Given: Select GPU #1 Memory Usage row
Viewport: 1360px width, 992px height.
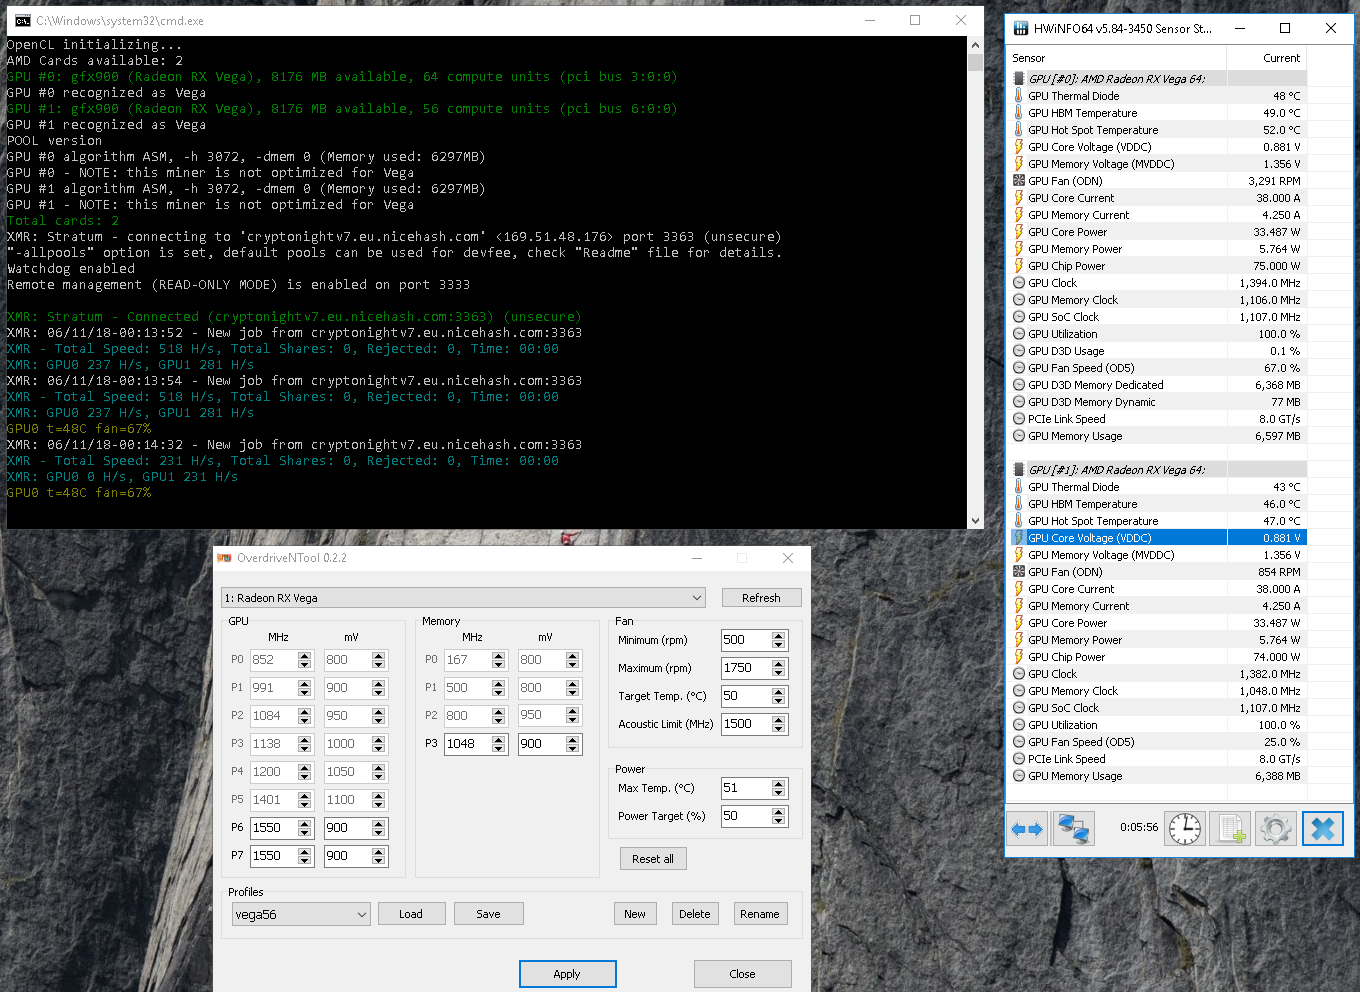Looking at the screenshot, I should click(1158, 776).
